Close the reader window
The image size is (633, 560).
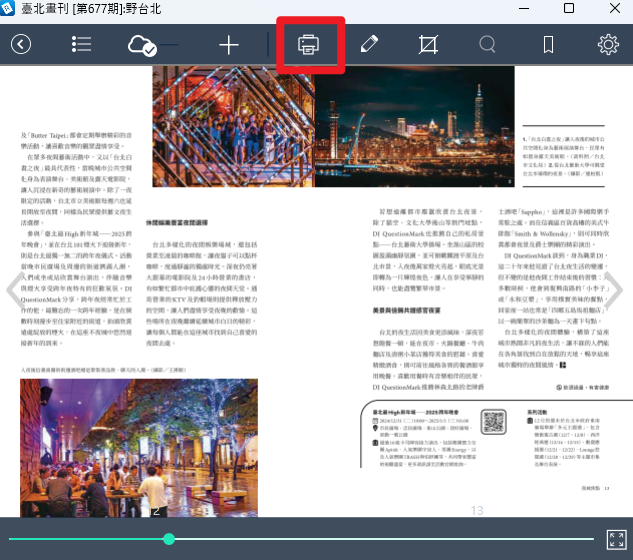click(x=615, y=8)
